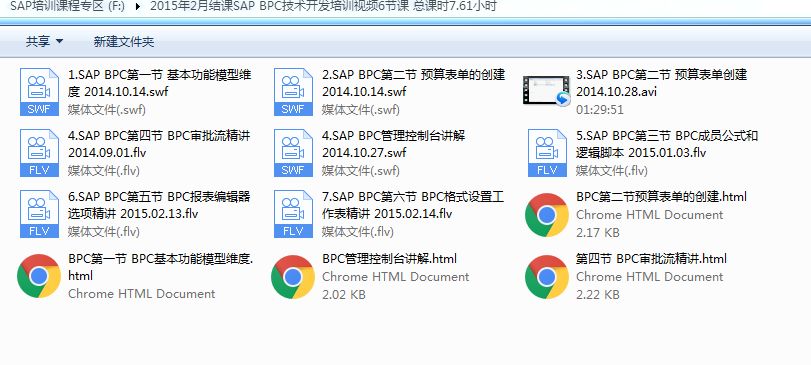This screenshot has height=365, width=811.
Task: Select file name BPC第一节 BPC基本功能模型维度.html
Action: click(161, 267)
